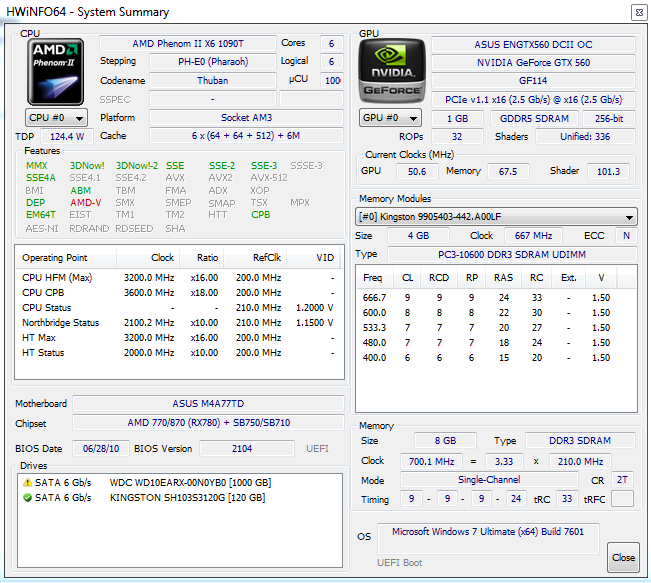This screenshot has width=651, height=583.
Task: Click the GDDR5 SDRAM memory type field
Action: (x=534, y=118)
